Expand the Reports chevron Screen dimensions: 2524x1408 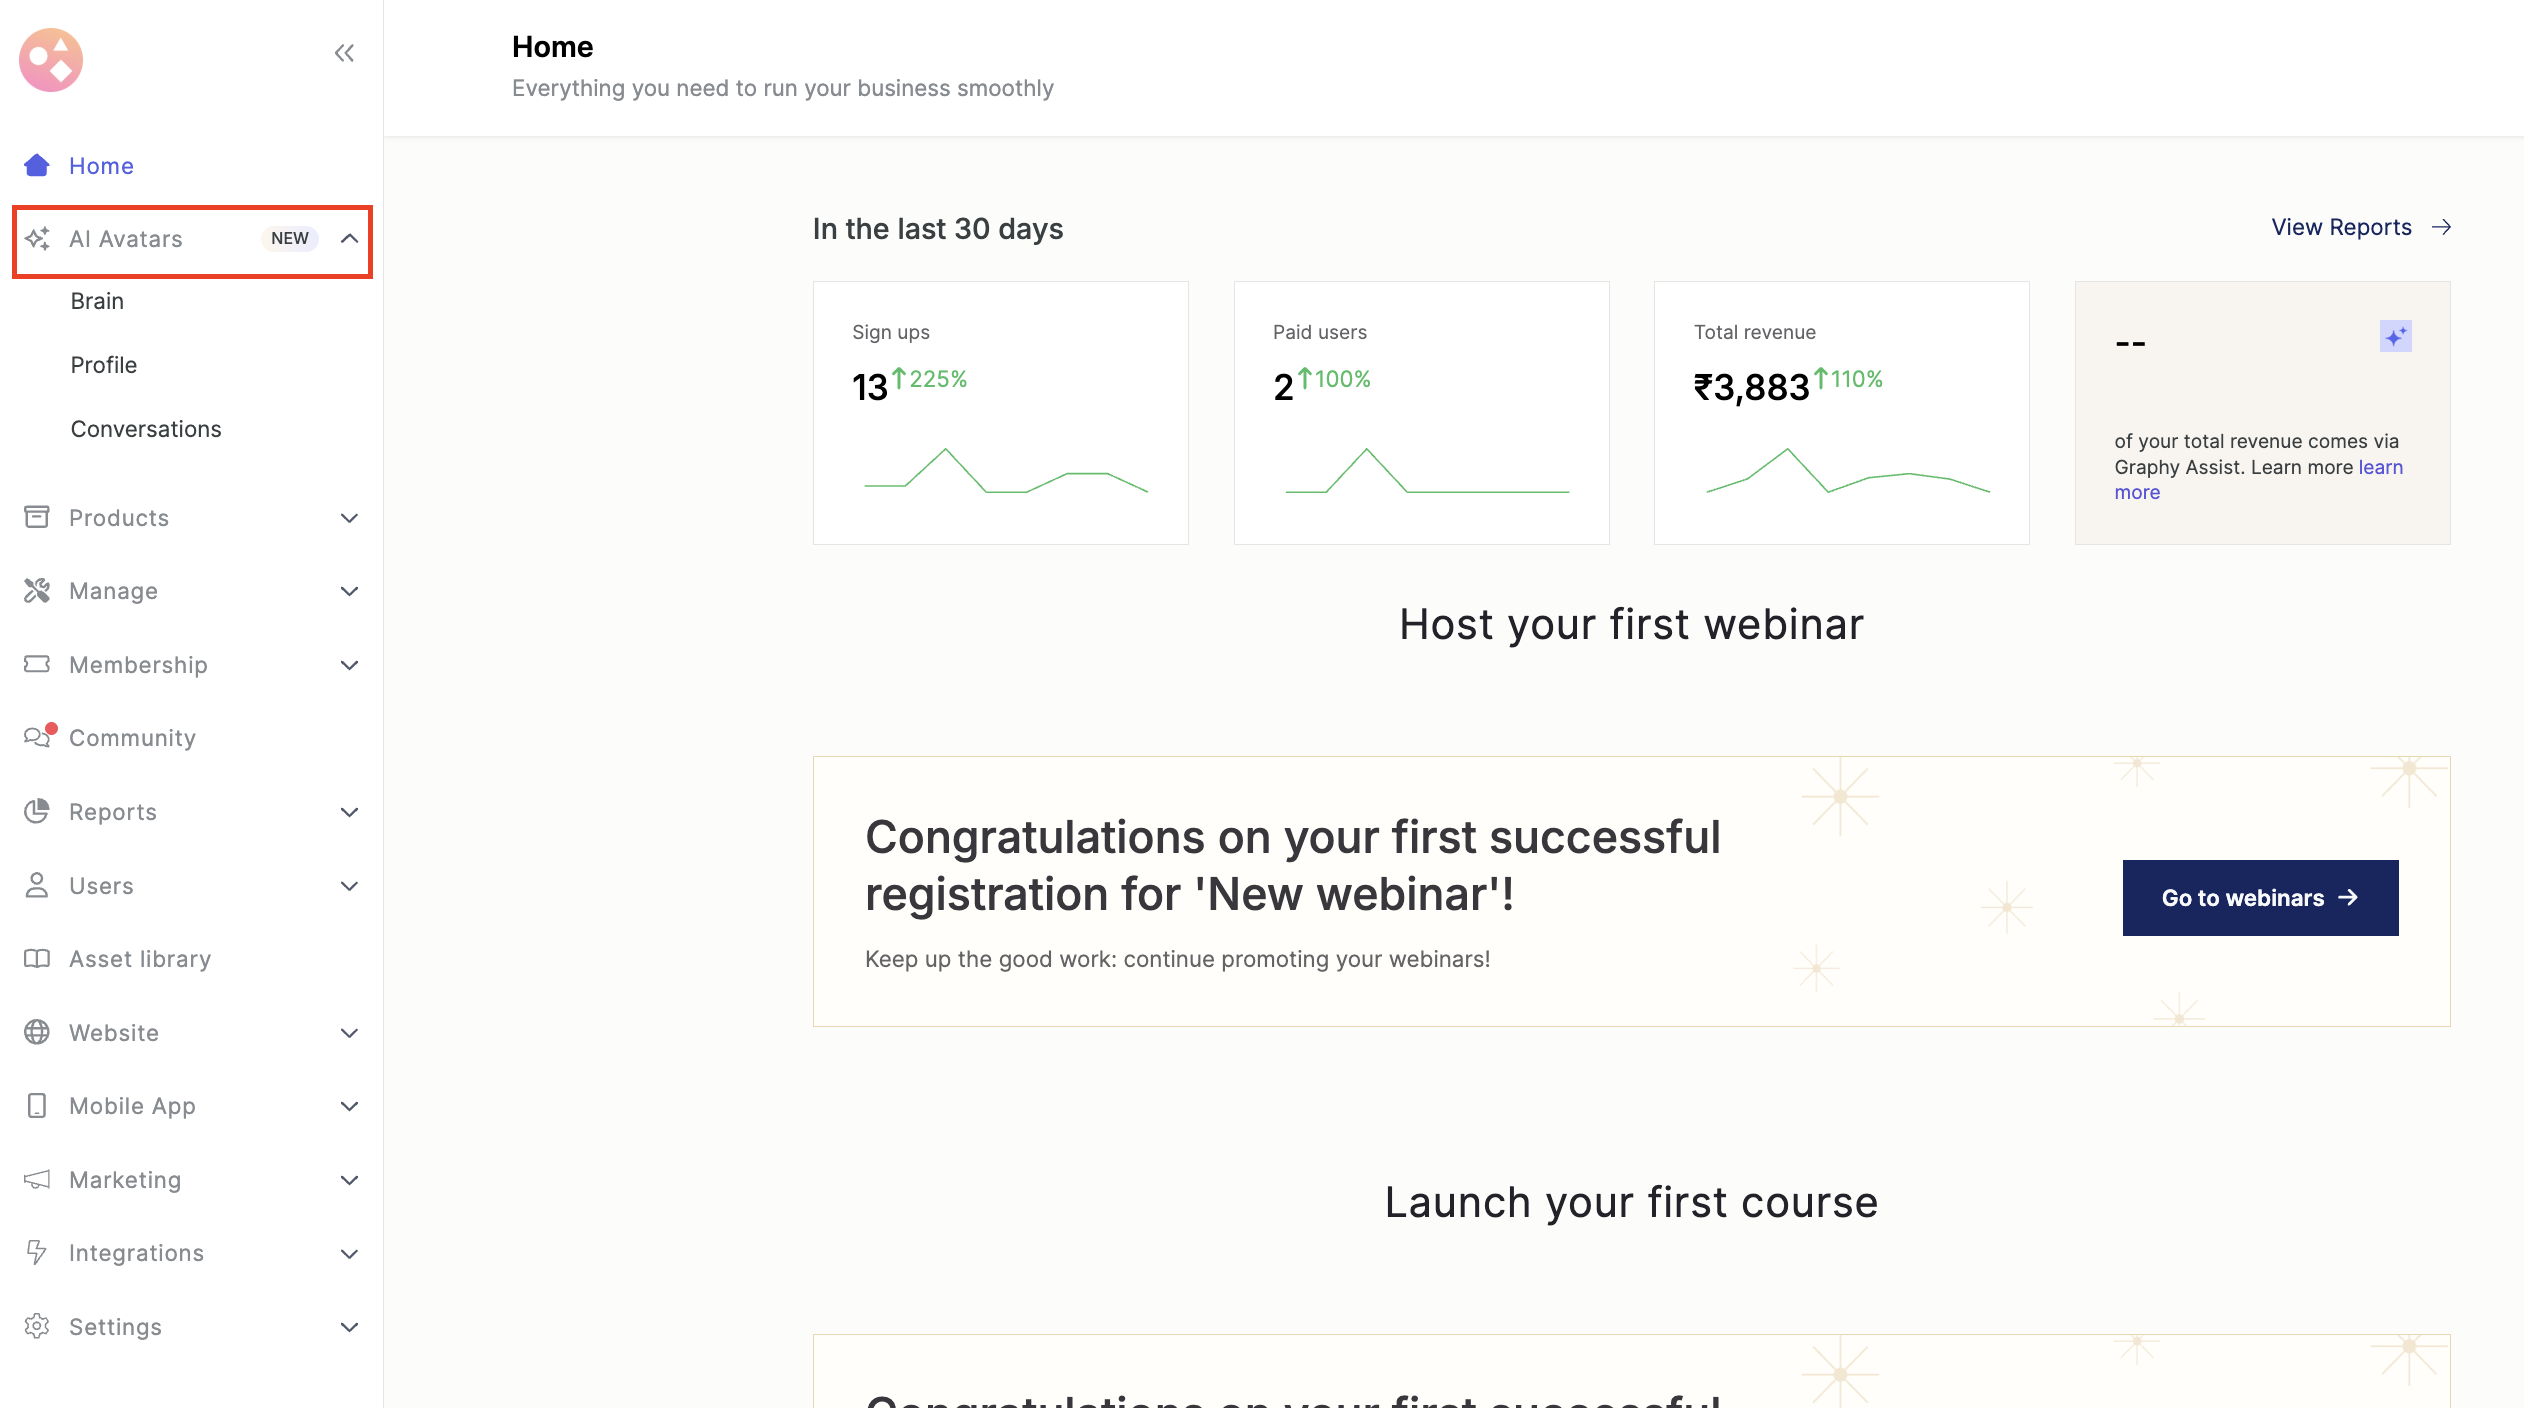click(349, 812)
